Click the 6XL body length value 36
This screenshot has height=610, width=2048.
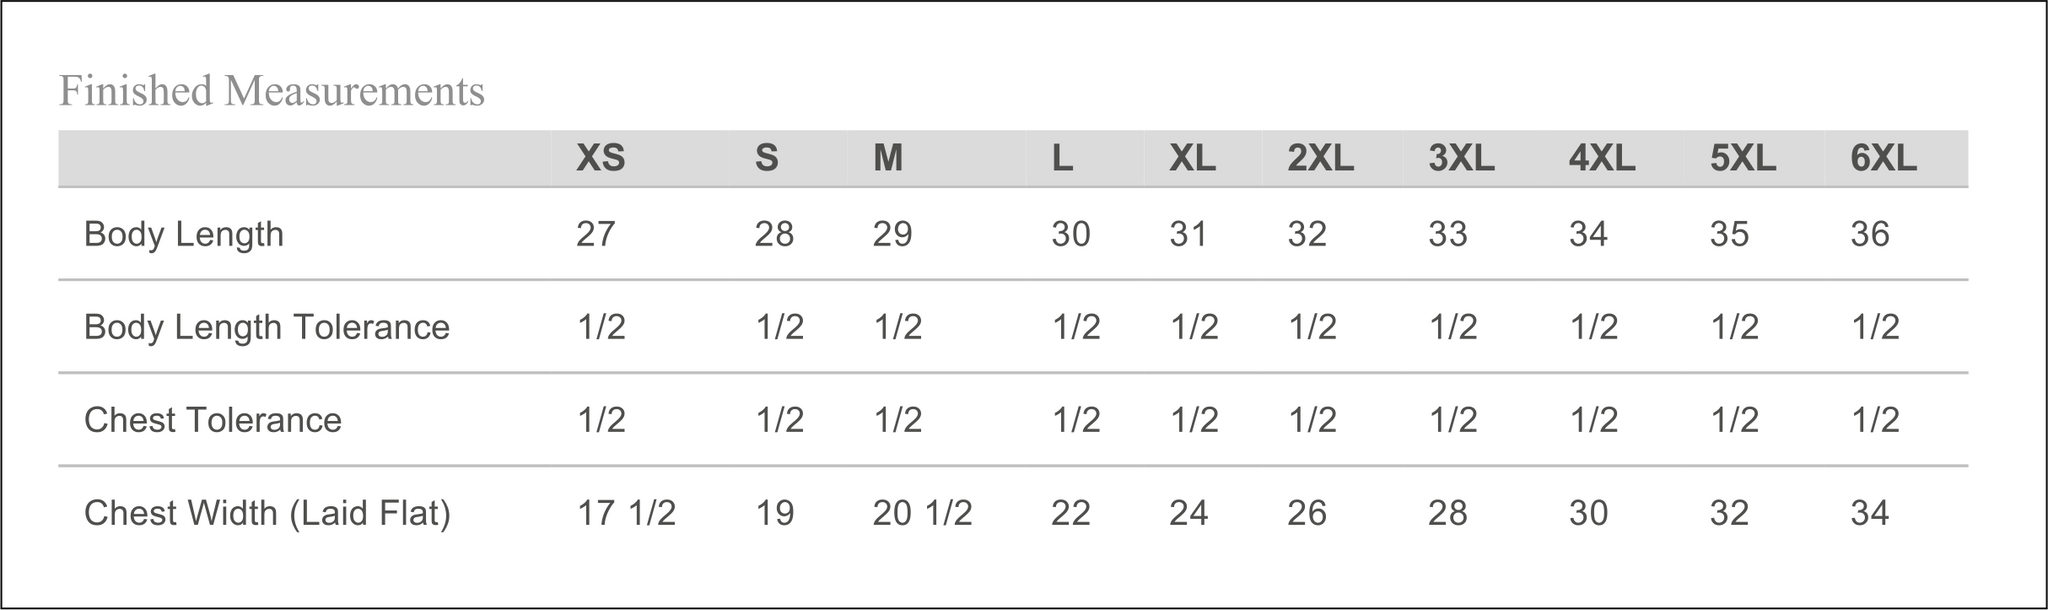coord(1870,234)
